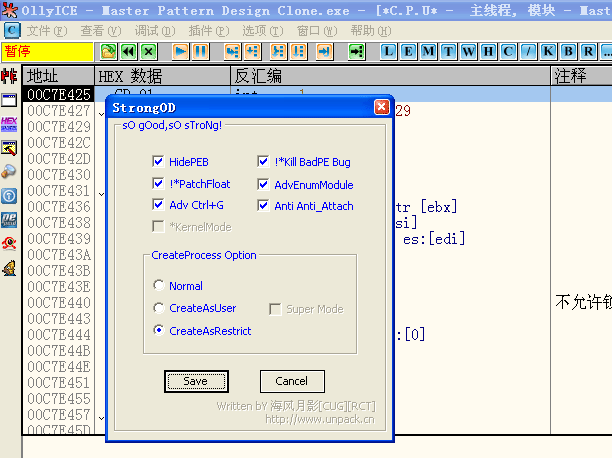Toggle the Adv Ctrl+G checkbox

click(158, 205)
